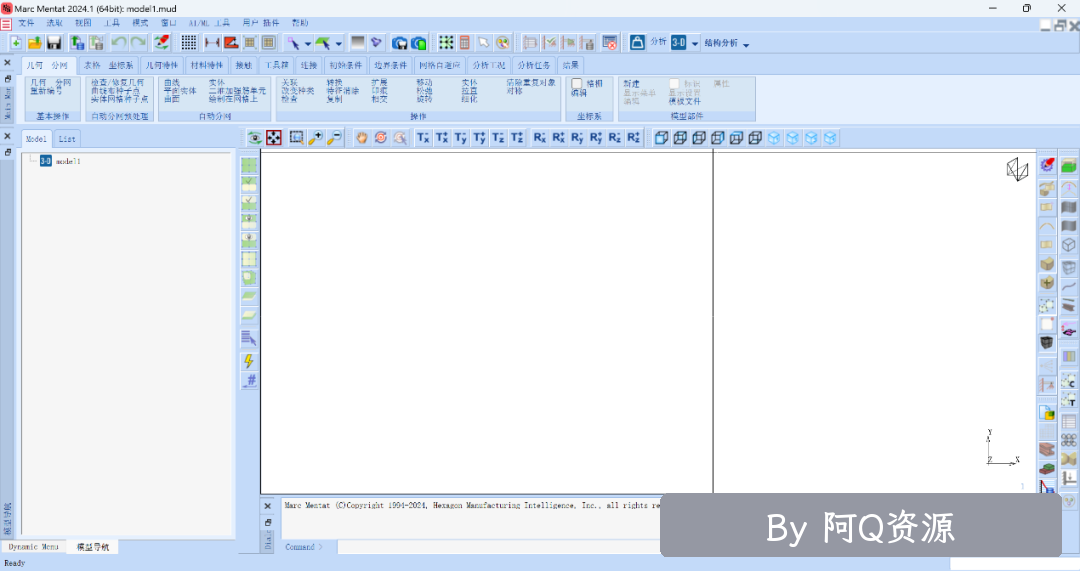Click the yellow lightning bolt icon in the left strip
Screen dimensions: 1080x571
point(249,360)
